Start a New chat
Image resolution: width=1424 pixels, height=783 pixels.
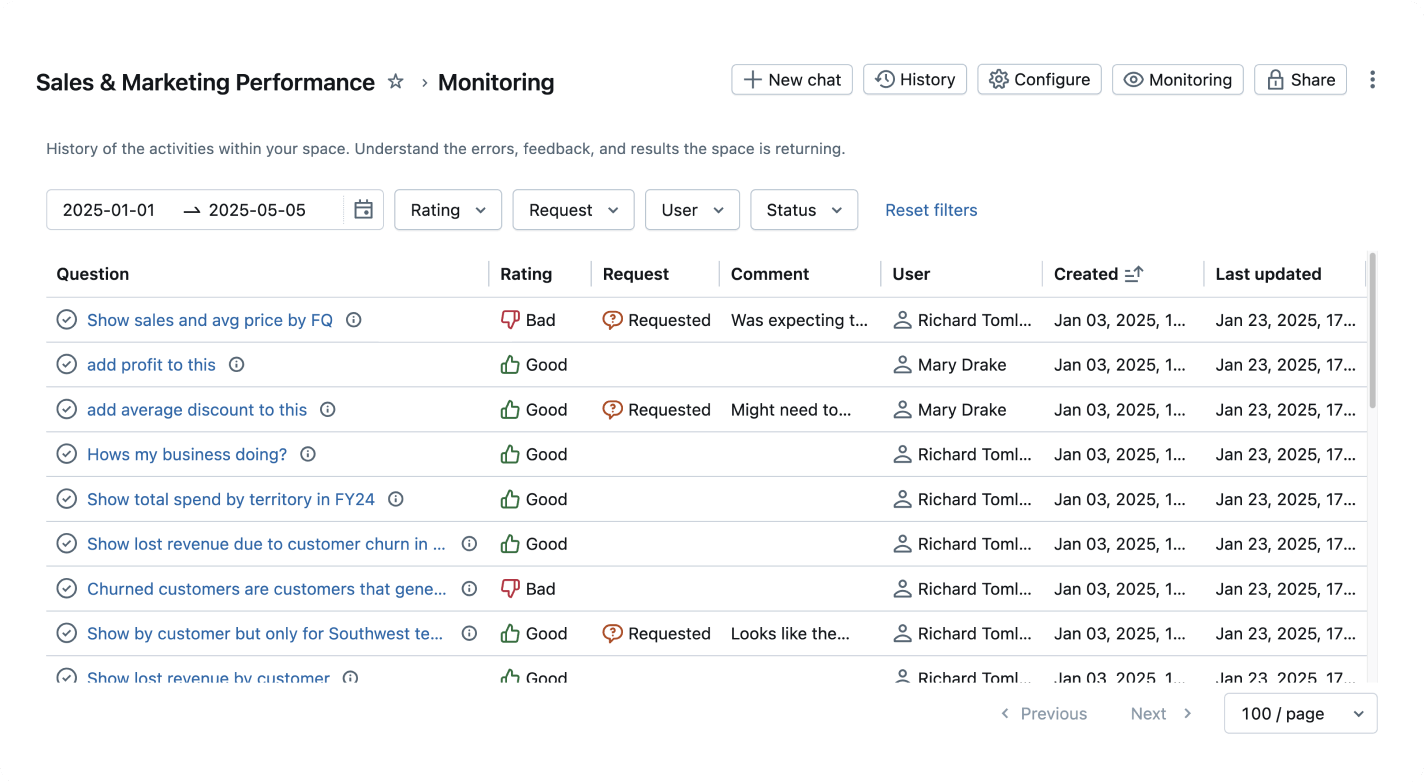tap(791, 80)
